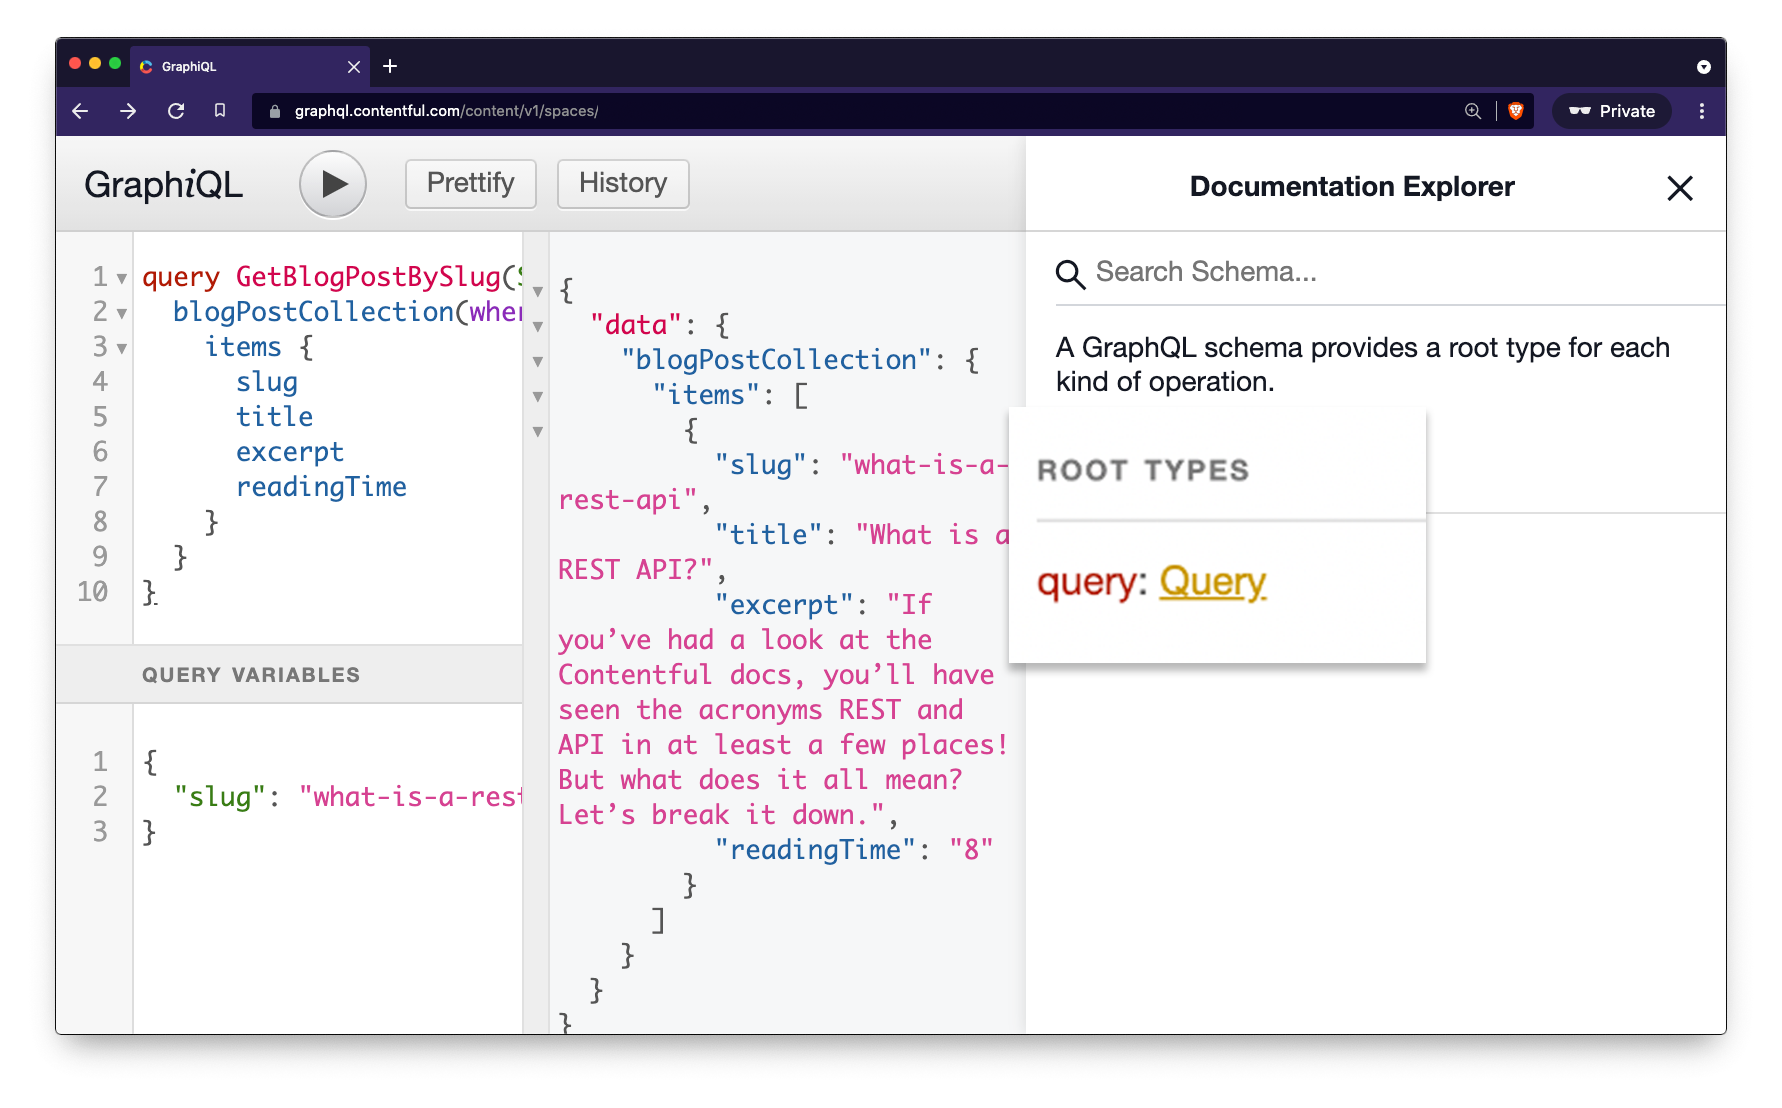Open the browser three-dot menu
The image size is (1782, 1108).
pos(1702,111)
